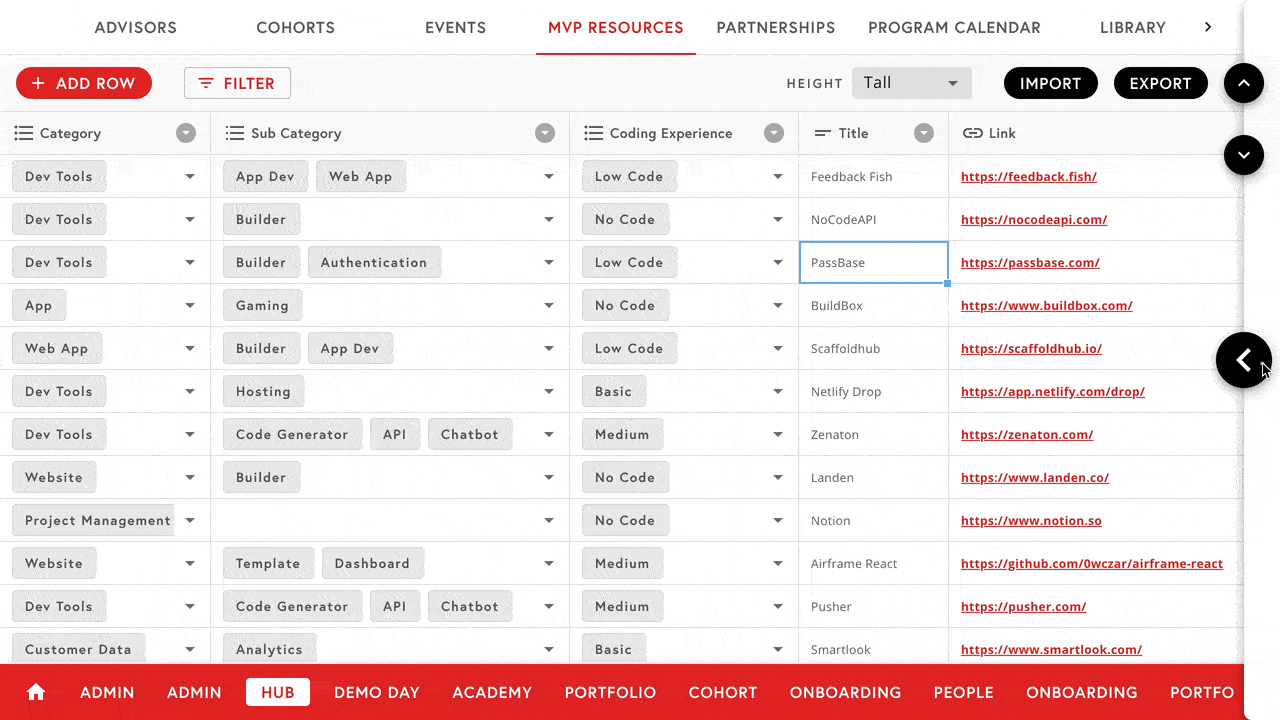Open the nocodeapi.com link
Screen dimensions: 1280x720
point(1034,220)
